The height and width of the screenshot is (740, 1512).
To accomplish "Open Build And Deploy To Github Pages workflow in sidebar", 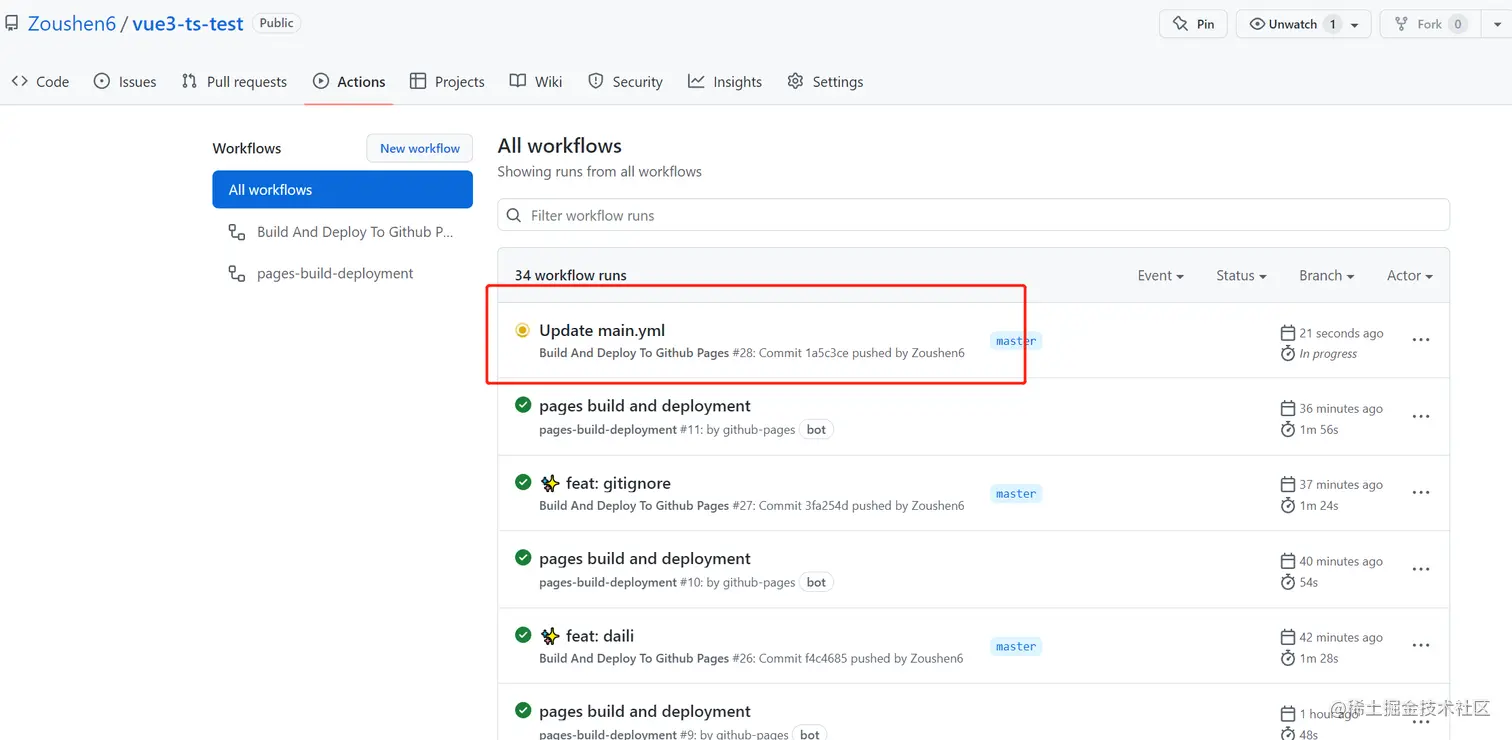I will point(342,232).
